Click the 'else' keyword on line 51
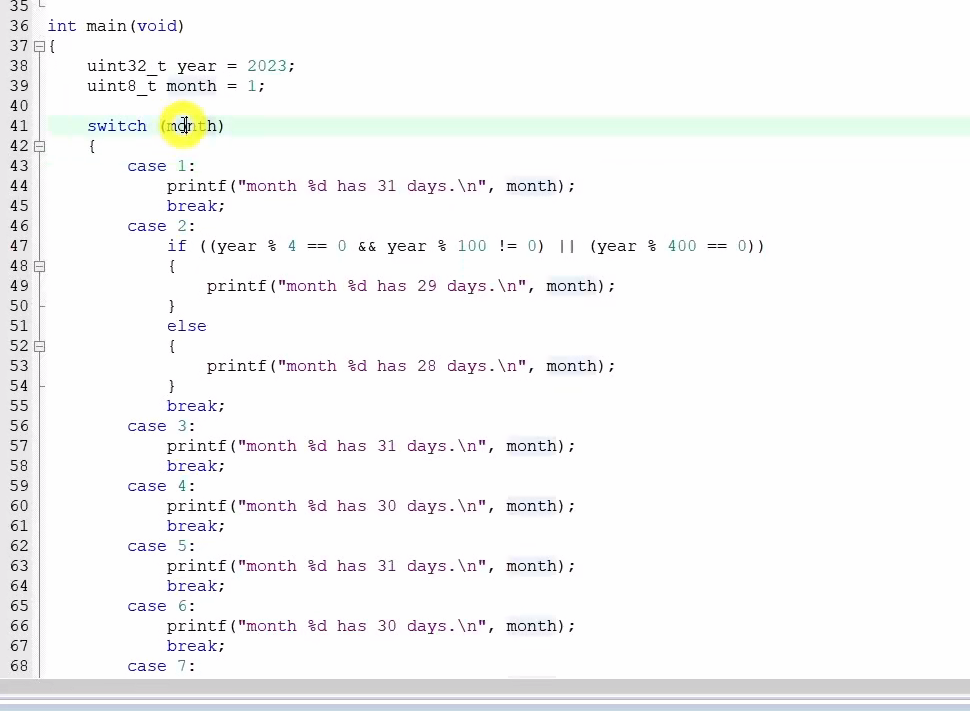The image size is (970, 711). coord(187,326)
